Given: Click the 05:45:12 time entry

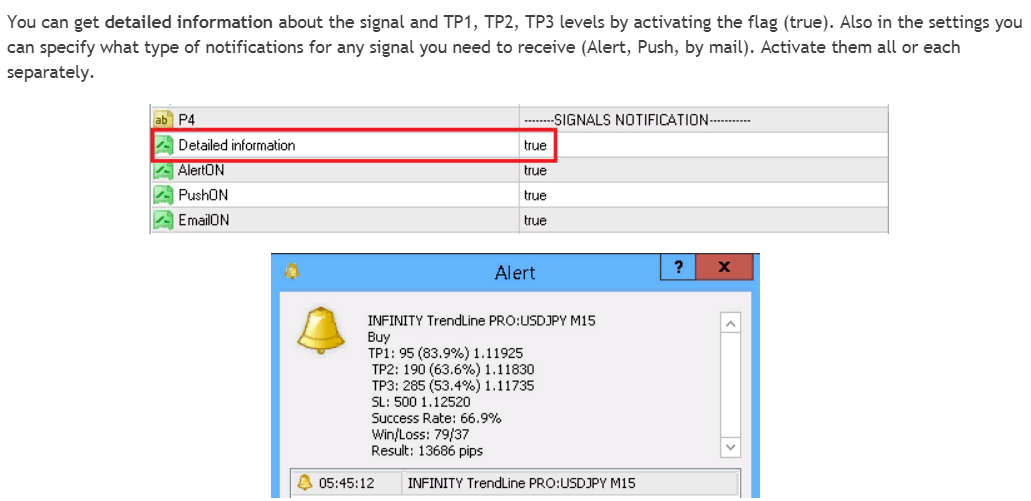Looking at the screenshot, I should [347, 483].
